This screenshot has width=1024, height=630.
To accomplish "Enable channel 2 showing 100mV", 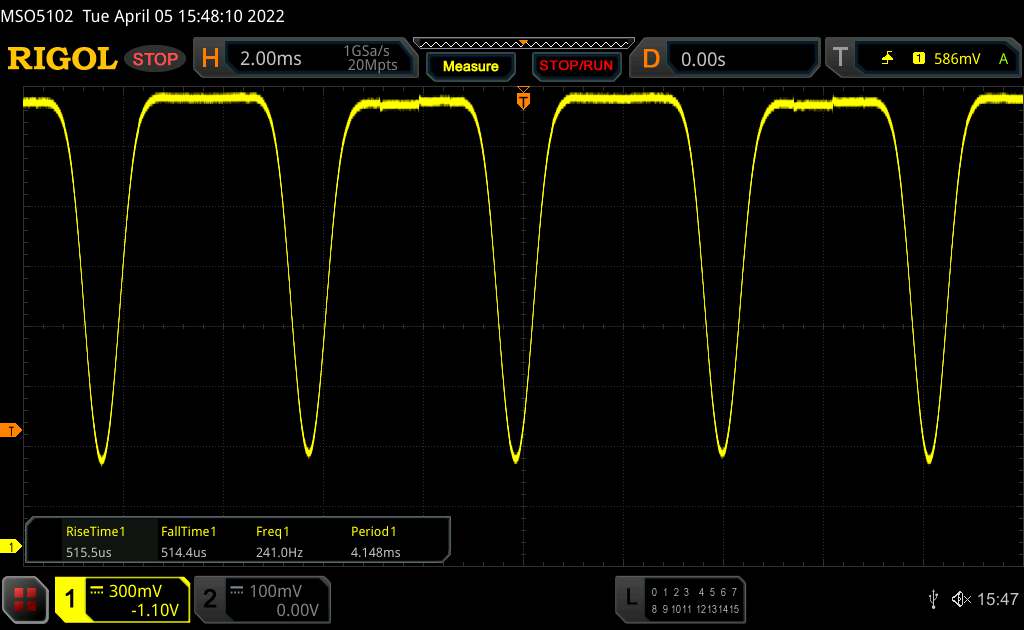I will click(260, 599).
